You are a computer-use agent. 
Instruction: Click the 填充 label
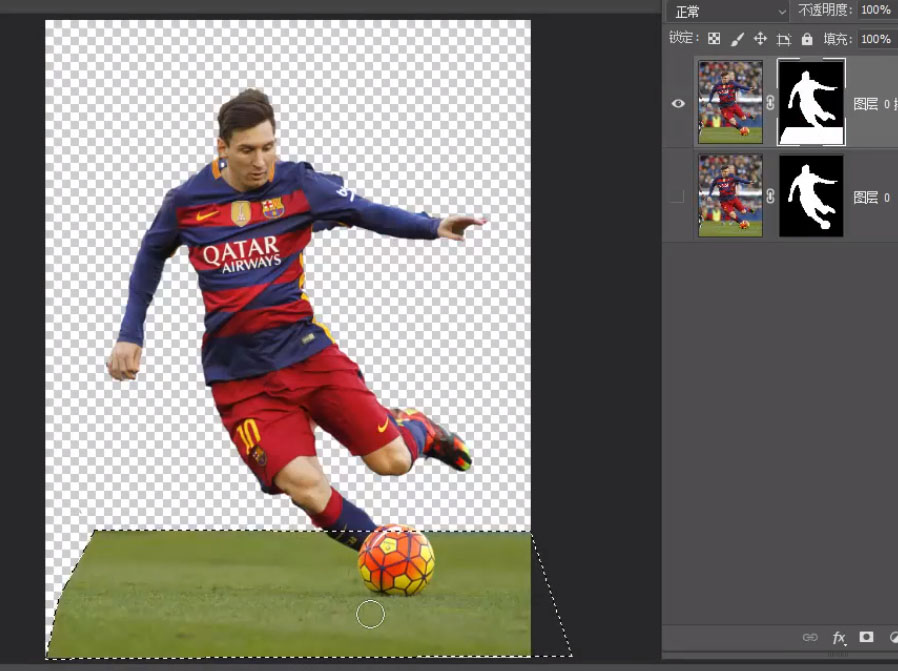(x=837, y=39)
